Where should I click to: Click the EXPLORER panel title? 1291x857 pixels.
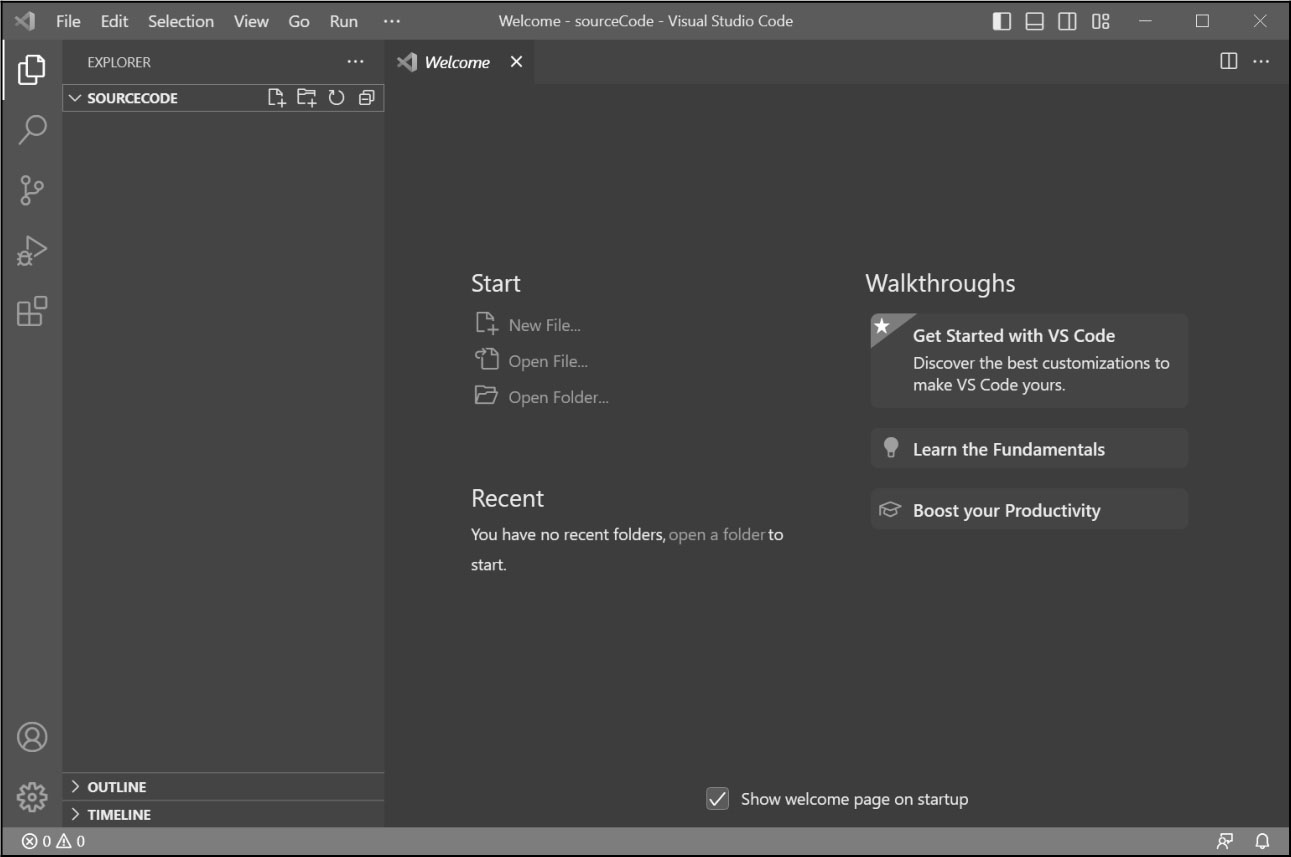coord(119,62)
